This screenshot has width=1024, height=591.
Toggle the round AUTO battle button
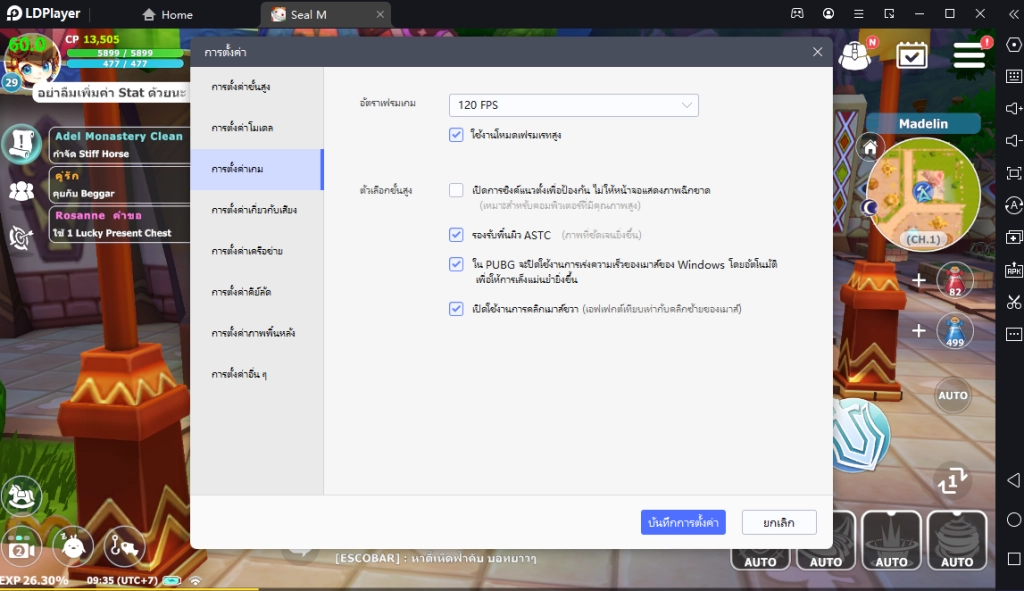[953, 395]
